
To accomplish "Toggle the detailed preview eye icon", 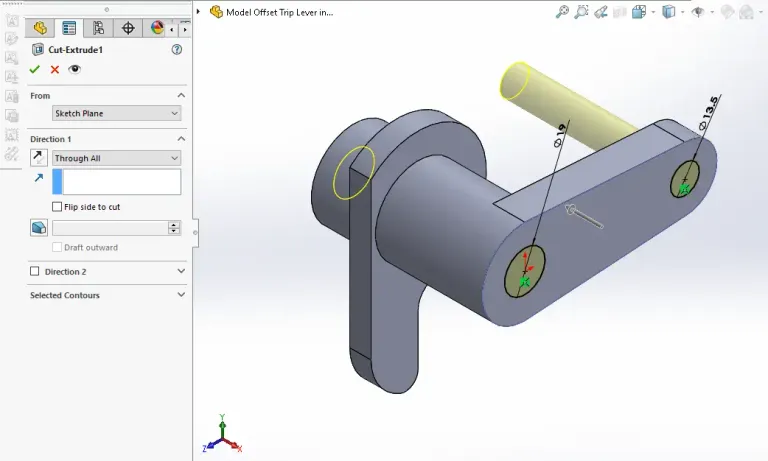I will (x=74, y=69).
